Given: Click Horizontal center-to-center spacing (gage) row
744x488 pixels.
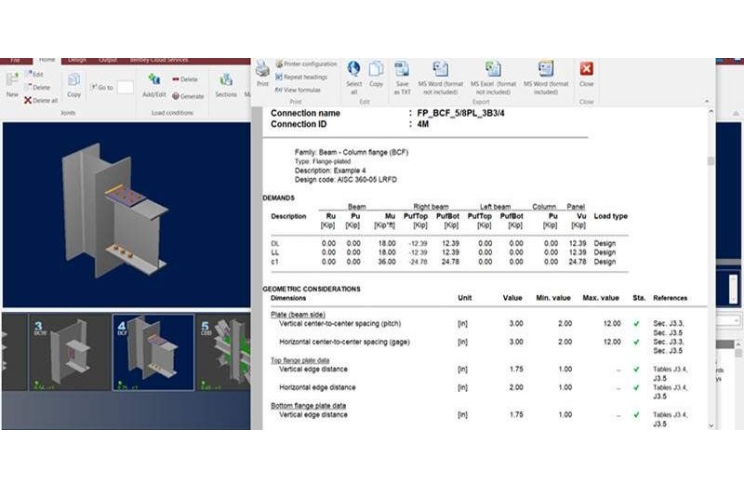Looking at the screenshot, I should tap(484, 342).
